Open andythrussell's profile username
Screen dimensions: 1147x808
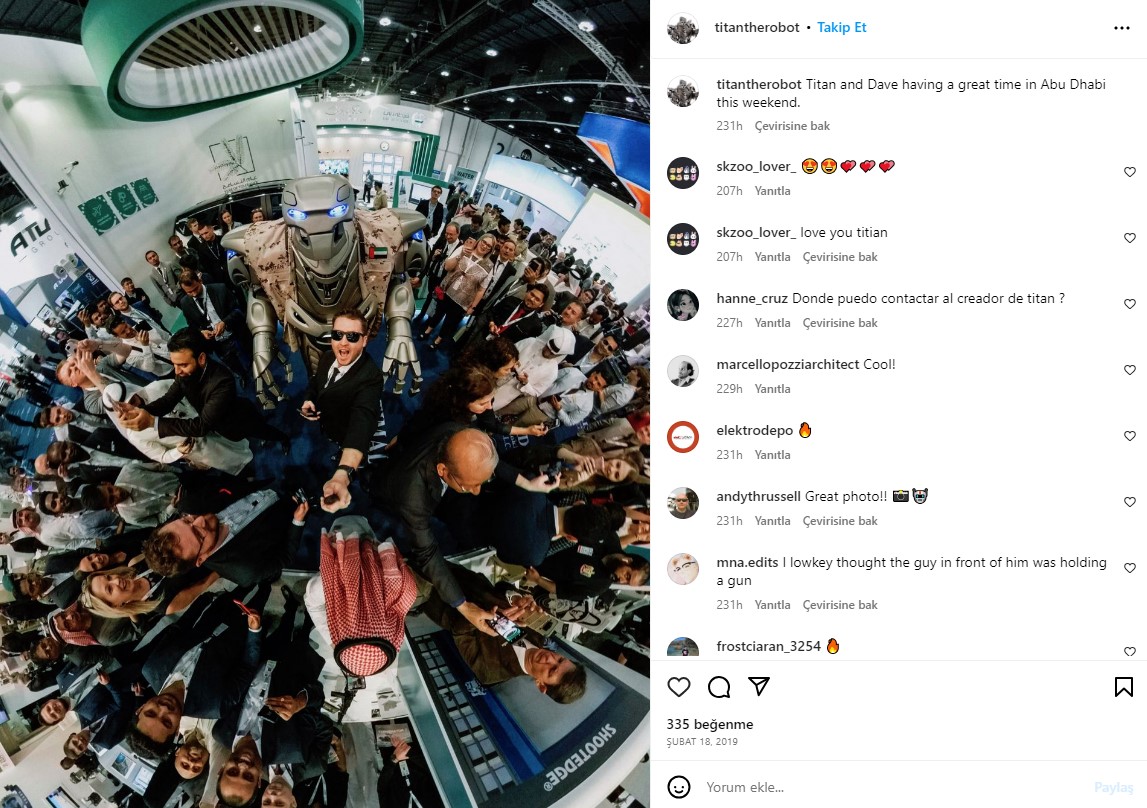(x=759, y=496)
